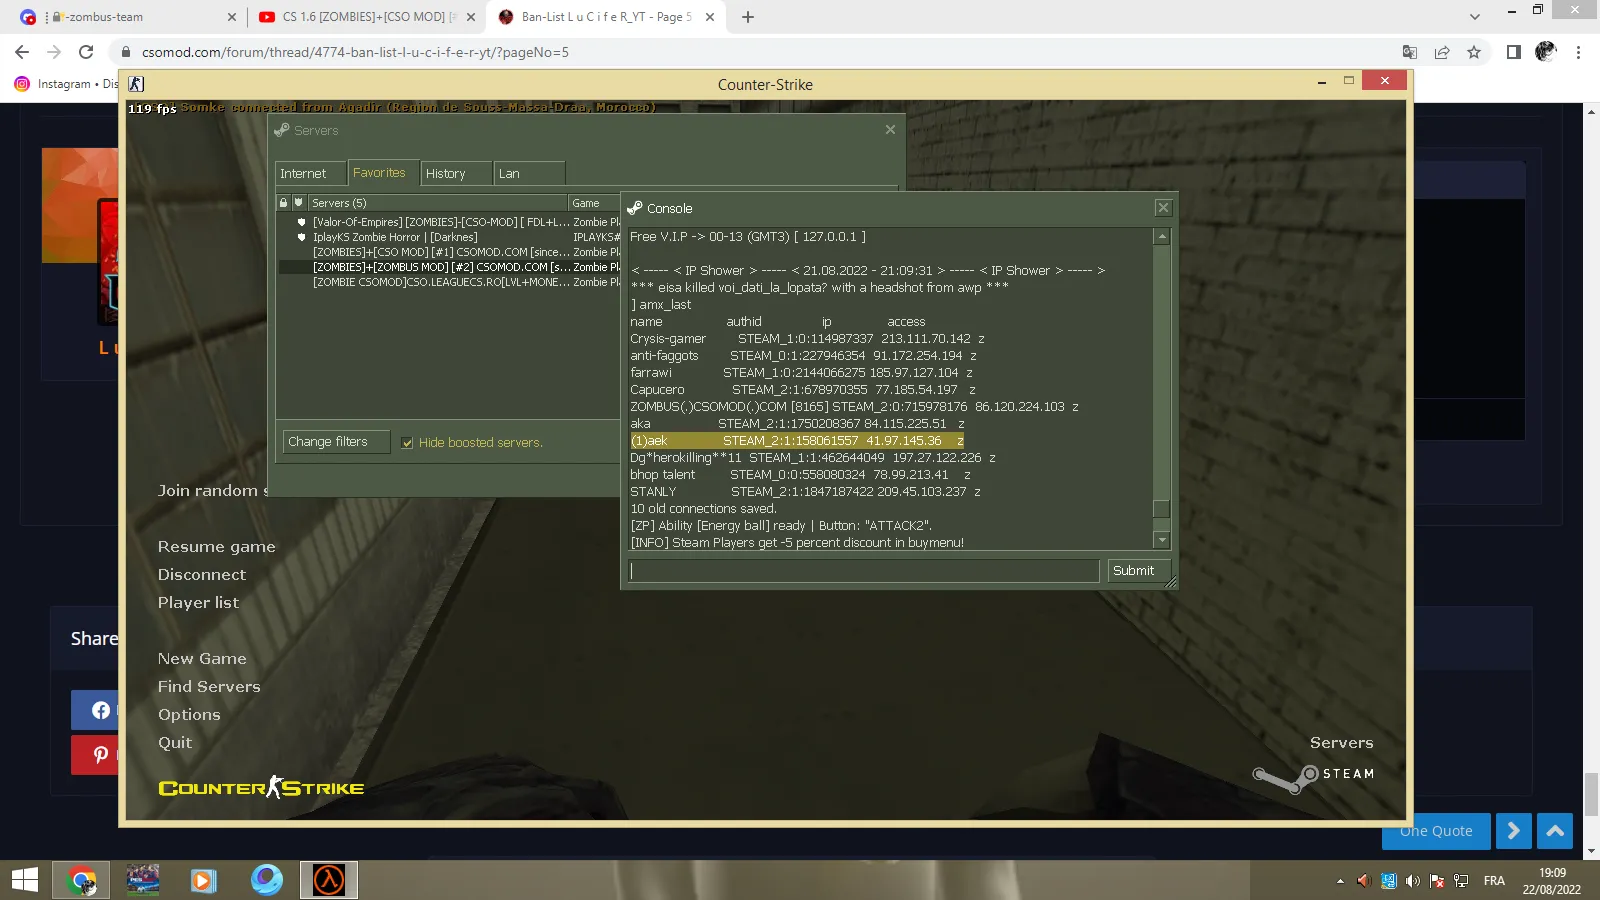This screenshot has width=1600, height=900.
Task: Toggle Hide boosted servers checkbox
Action: (x=407, y=443)
